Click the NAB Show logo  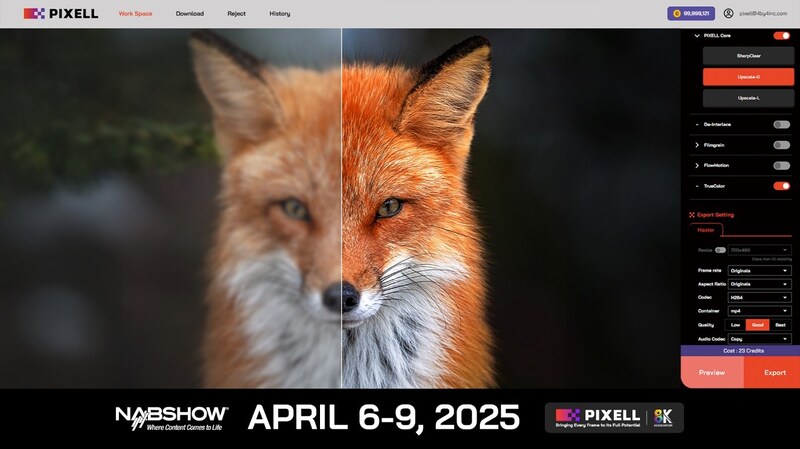tap(171, 417)
